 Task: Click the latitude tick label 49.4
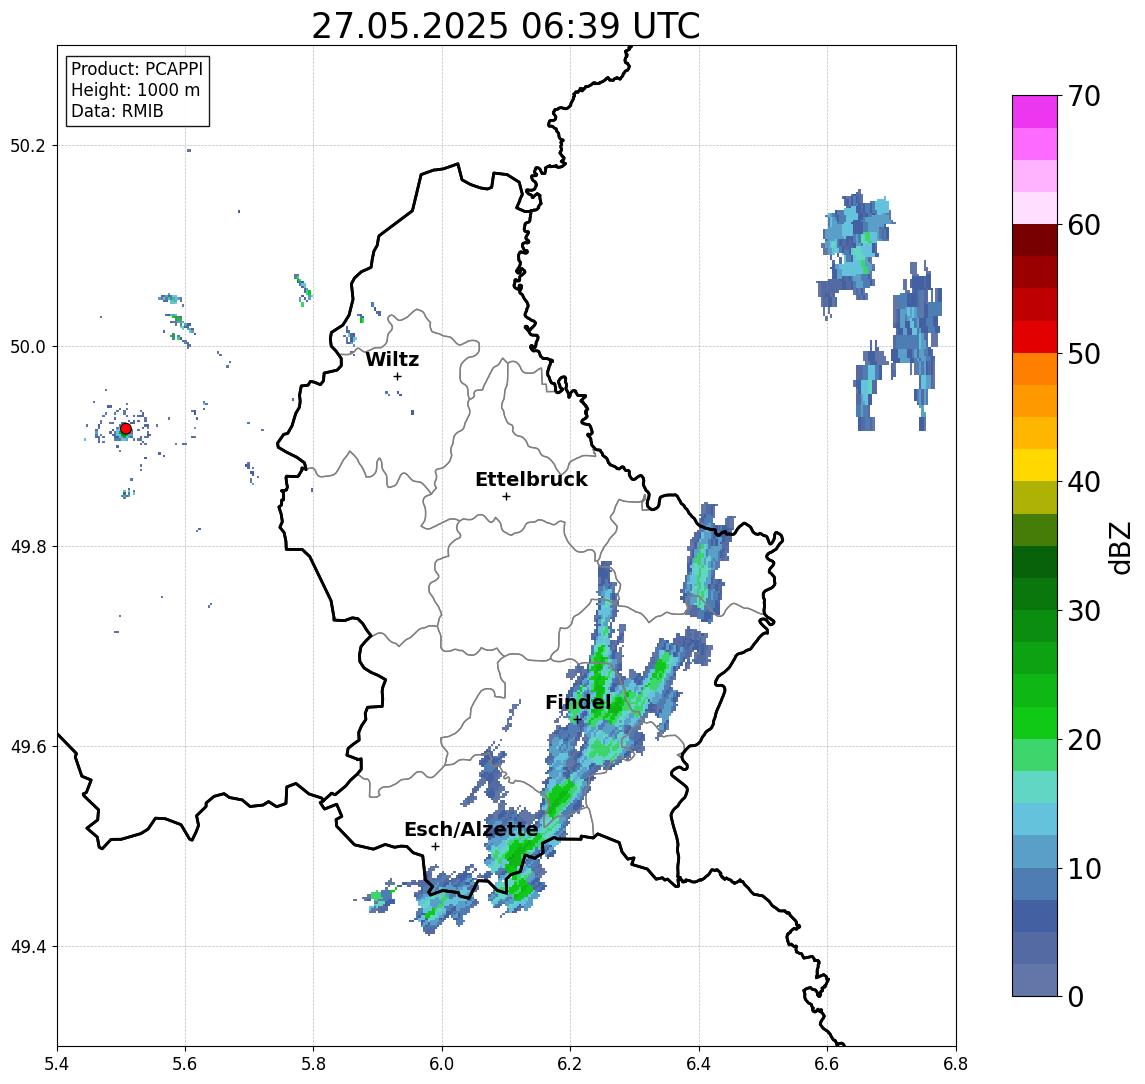(x=28, y=947)
